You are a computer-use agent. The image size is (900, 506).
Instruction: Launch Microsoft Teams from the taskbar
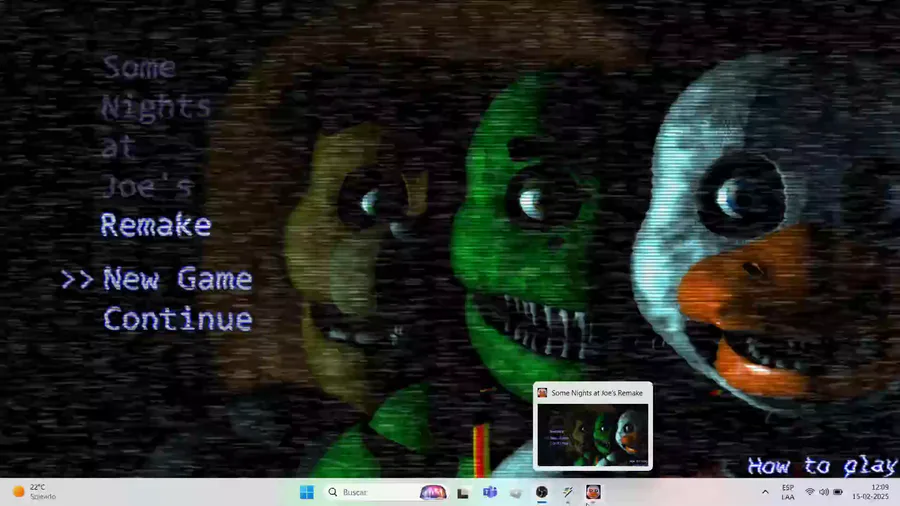(x=490, y=492)
